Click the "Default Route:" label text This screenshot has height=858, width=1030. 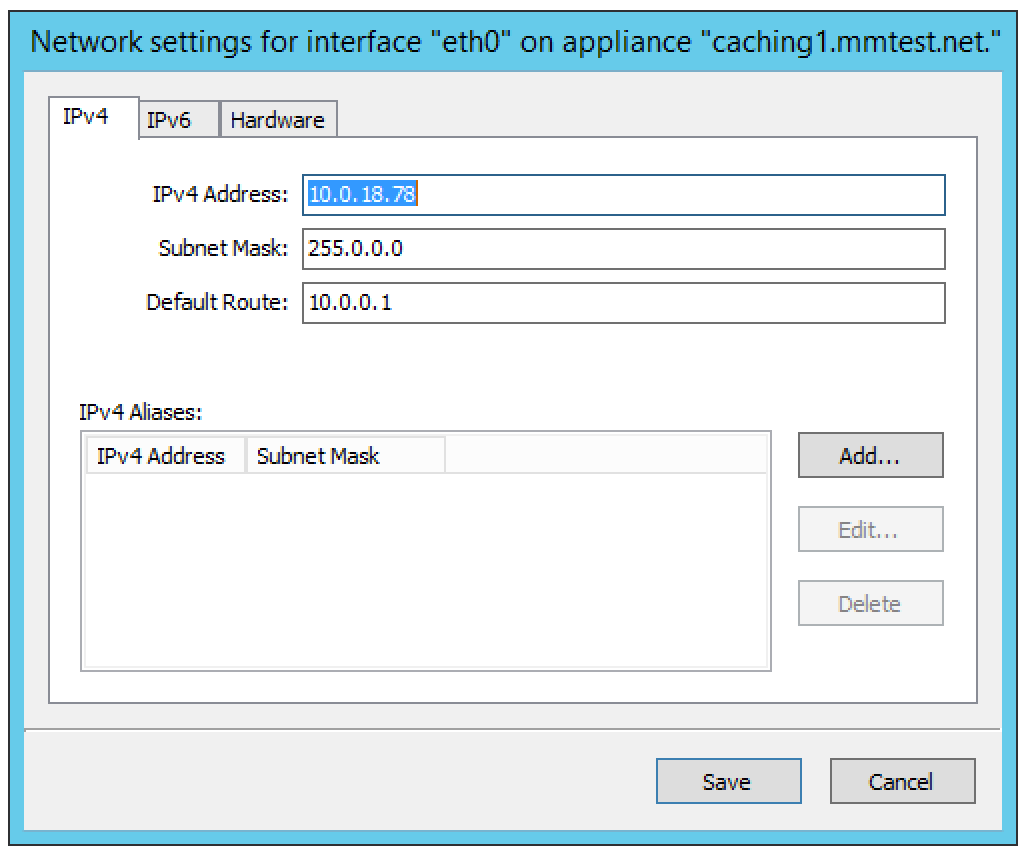coord(217,303)
